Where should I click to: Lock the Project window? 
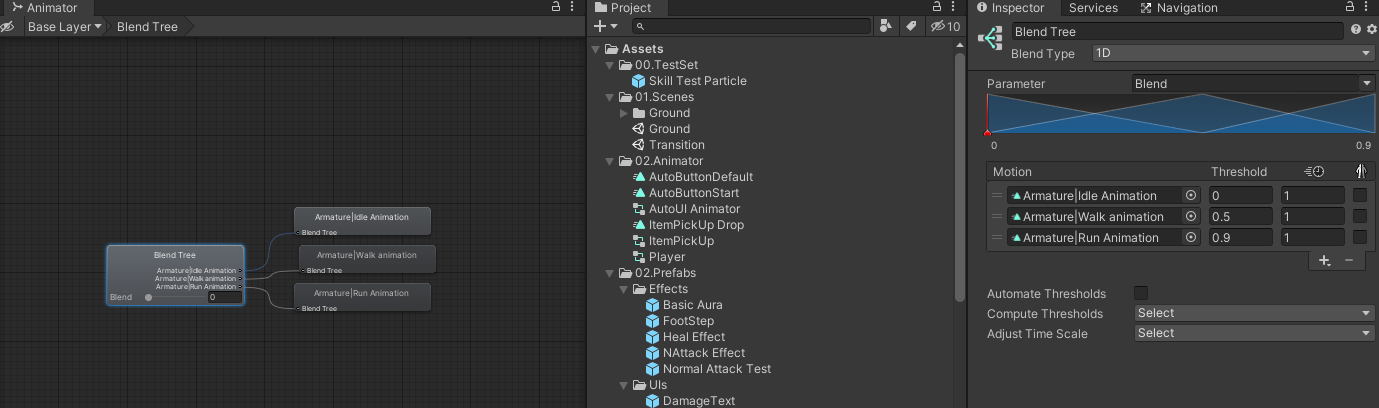(937, 8)
